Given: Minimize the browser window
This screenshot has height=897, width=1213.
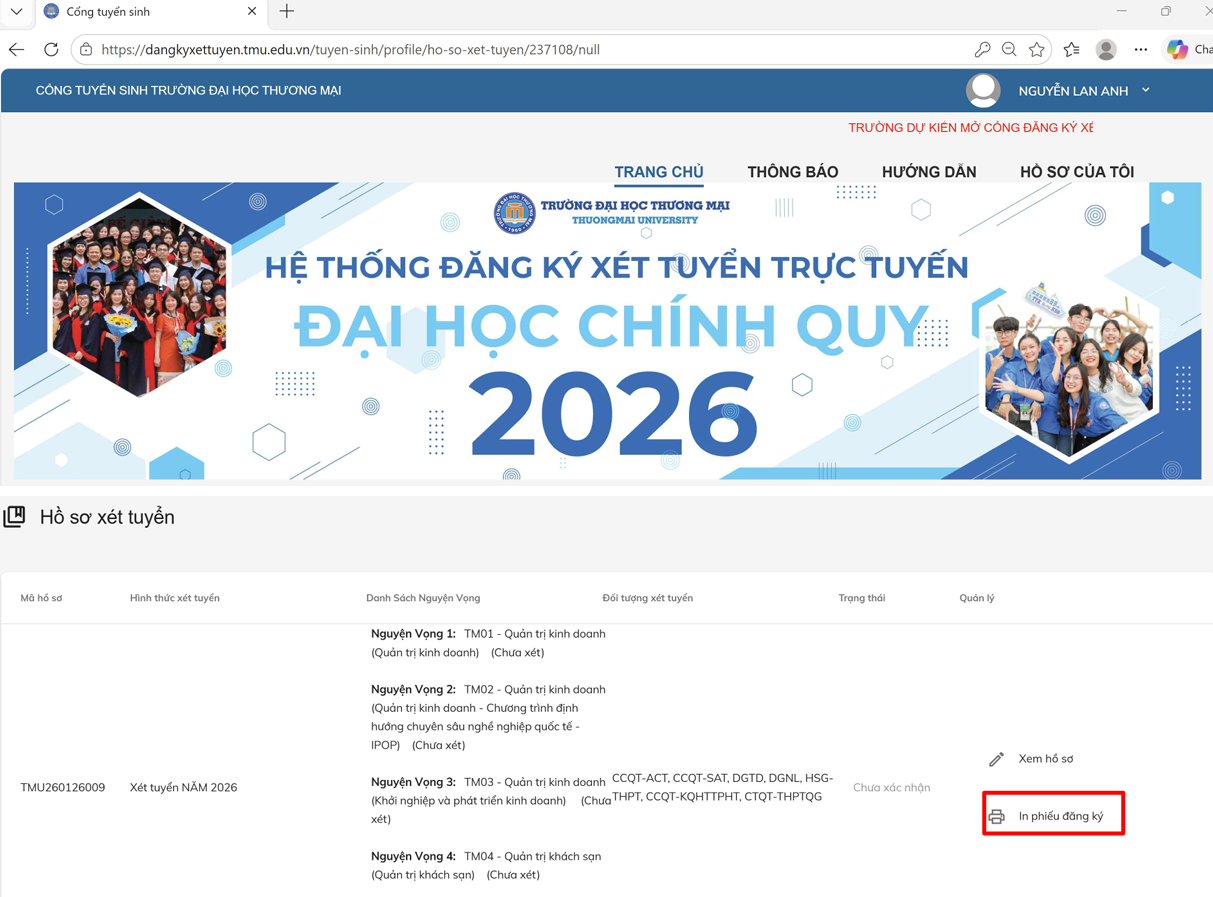Looking at the screenshot, I should [1121, 11].
